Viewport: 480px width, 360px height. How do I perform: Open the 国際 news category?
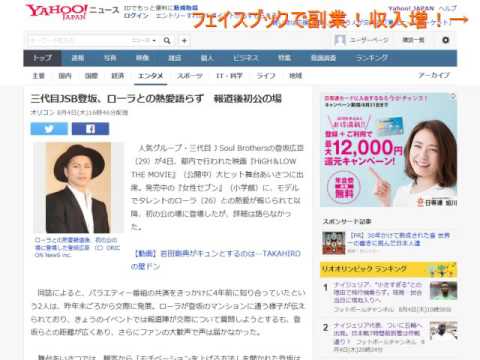pos(91,76)
